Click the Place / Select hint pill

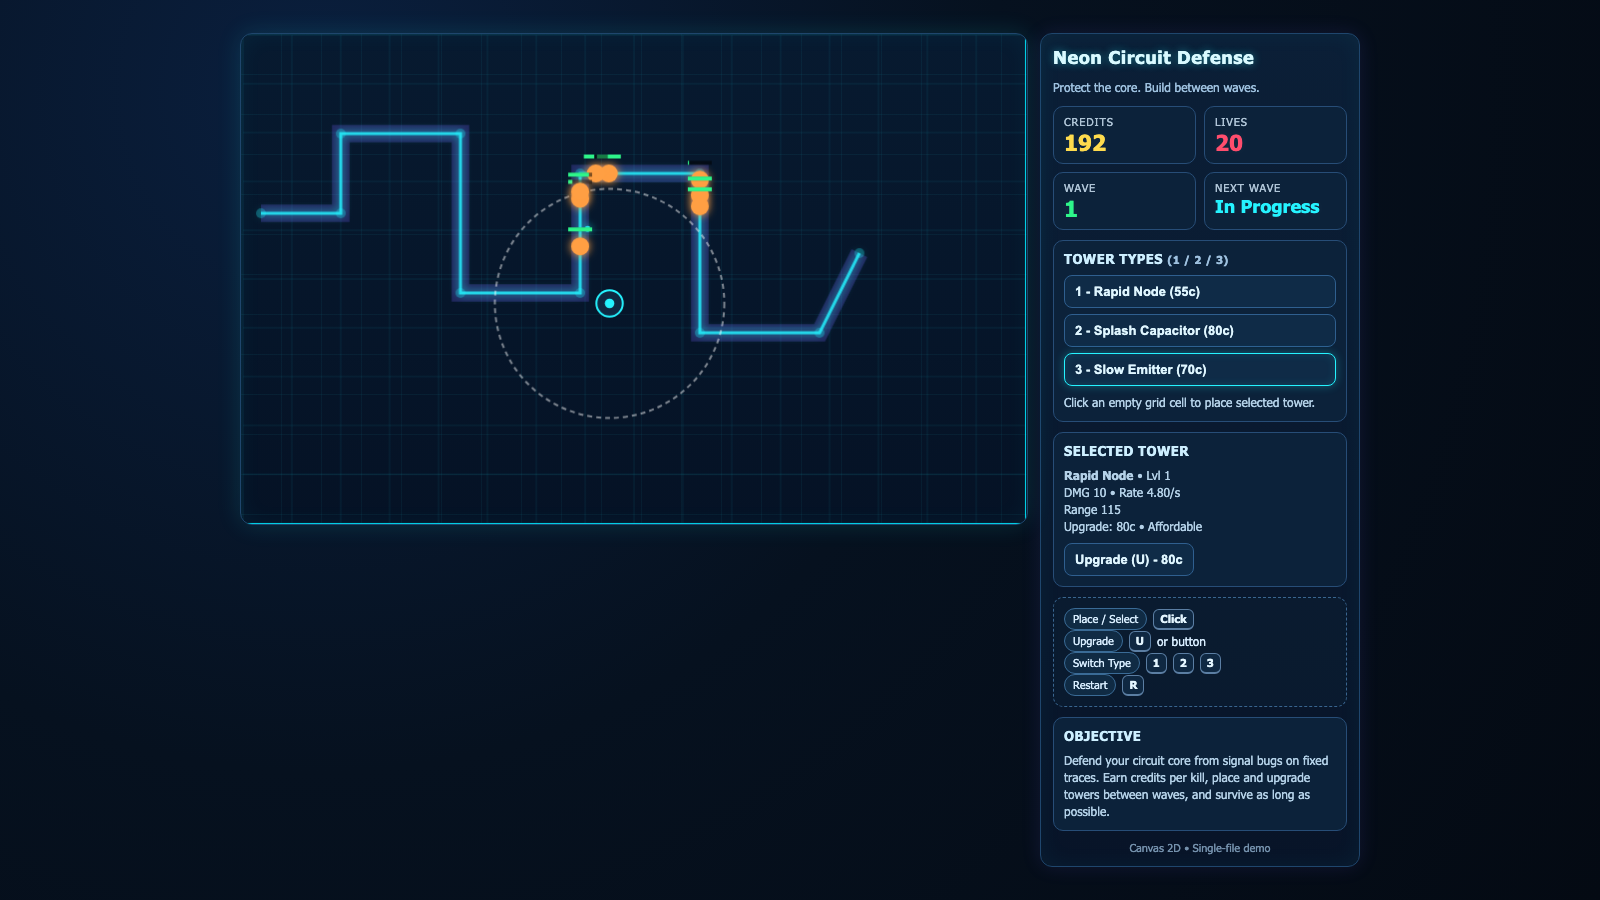click(1105, 620)
